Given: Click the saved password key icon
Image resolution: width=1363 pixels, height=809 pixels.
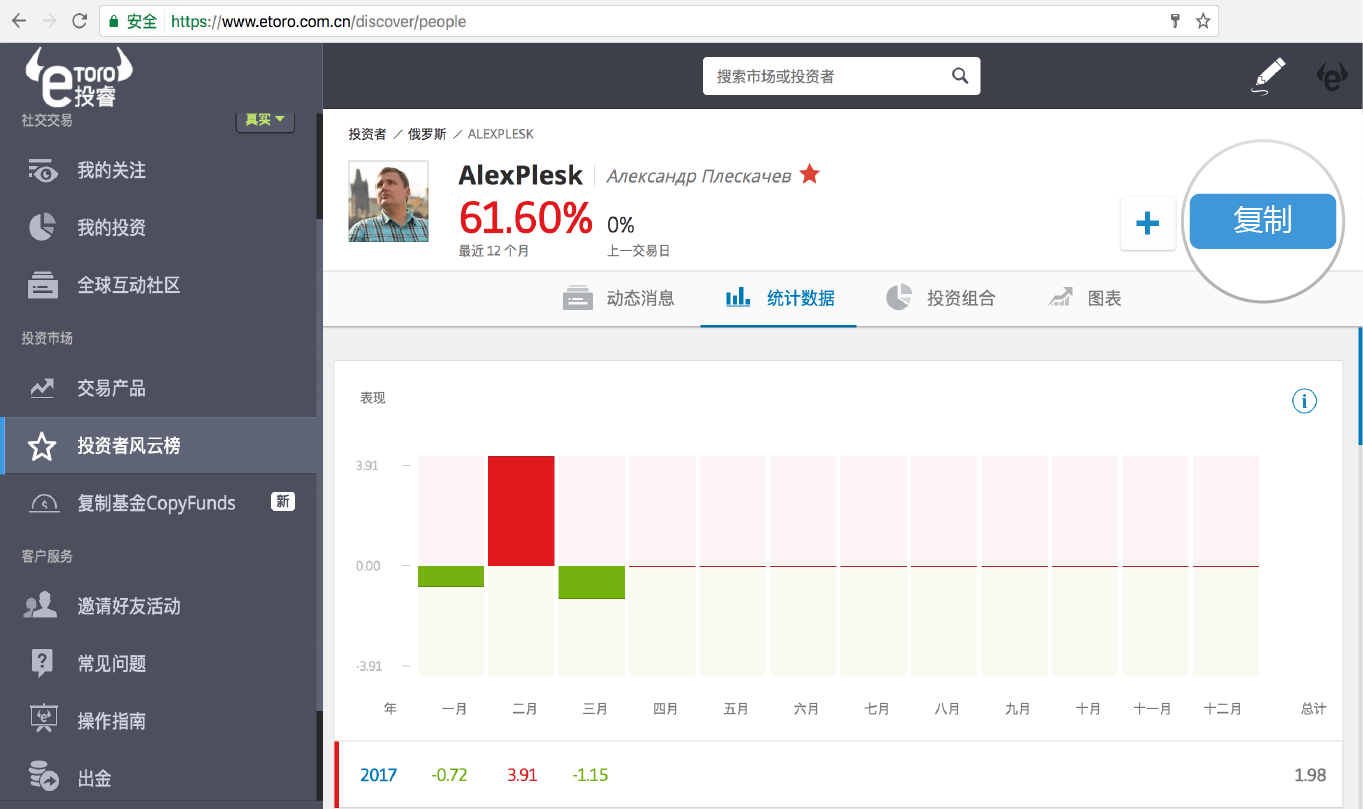Looking at the screenshot, I should pos(1176,21).
